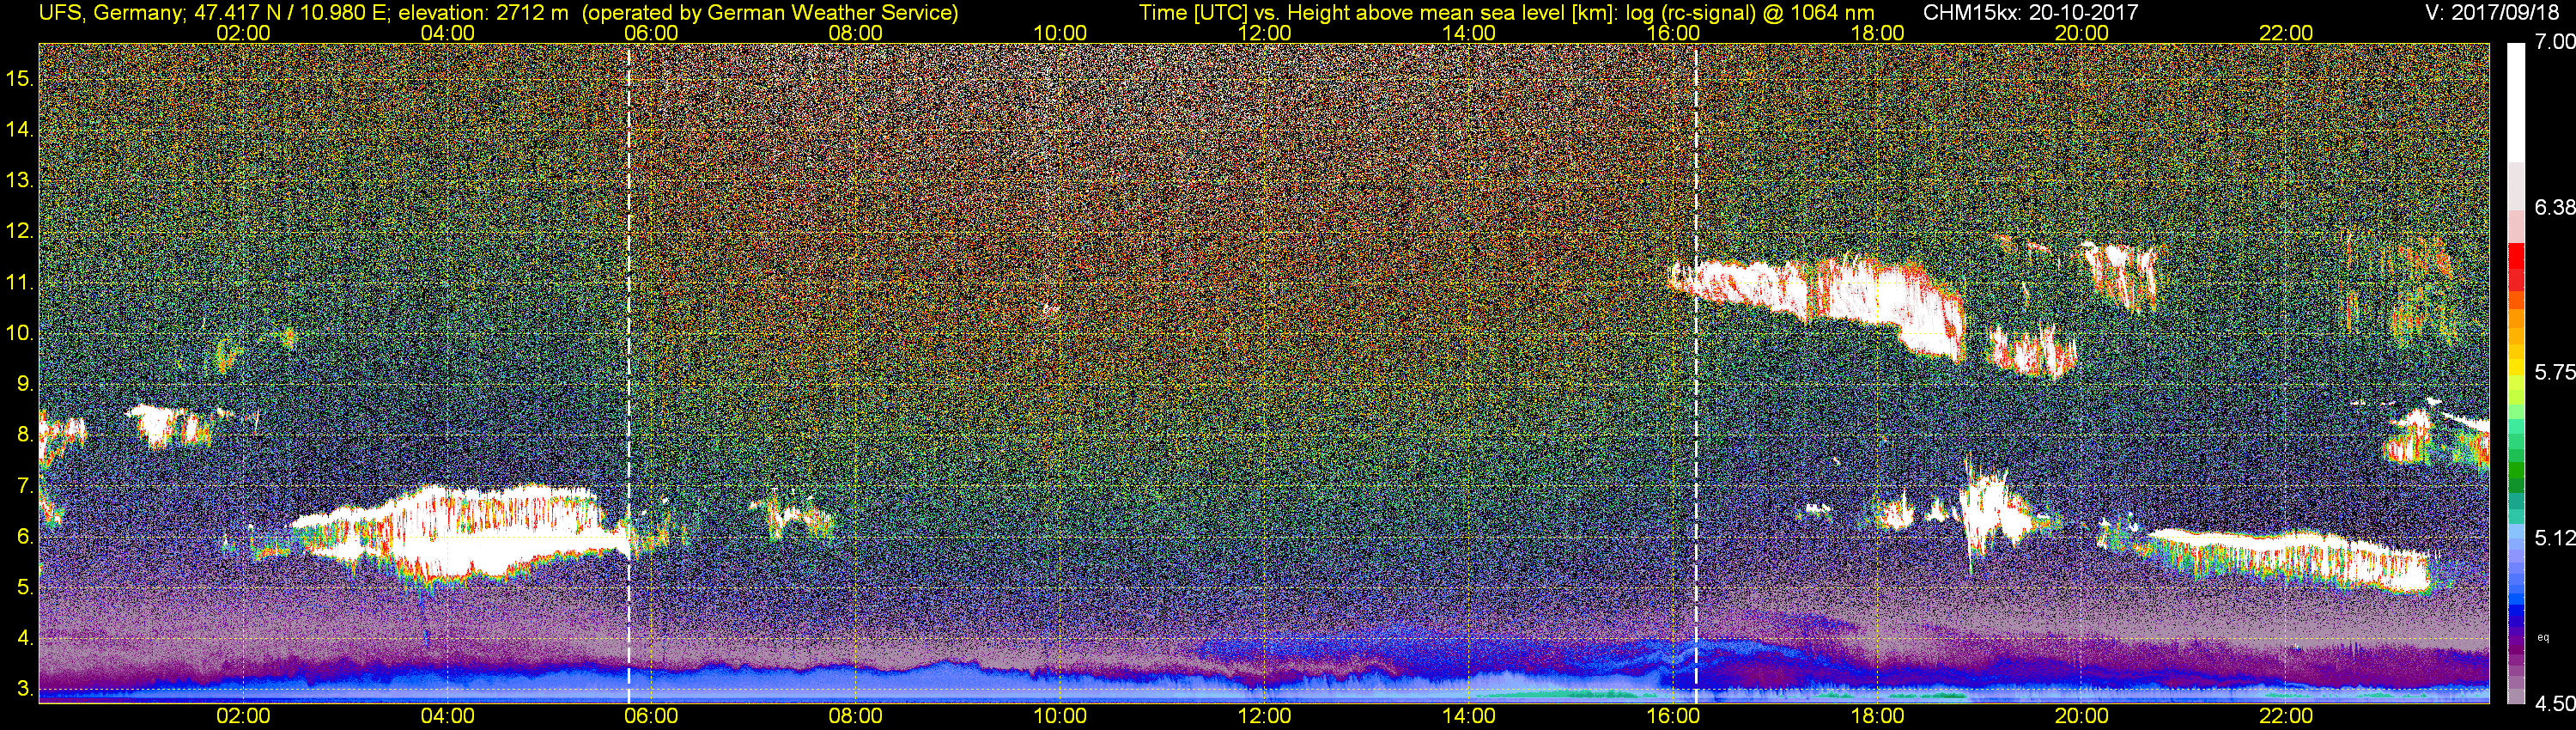
Task: Click the color scale value "5.12"
Action: pos(2555,538)
